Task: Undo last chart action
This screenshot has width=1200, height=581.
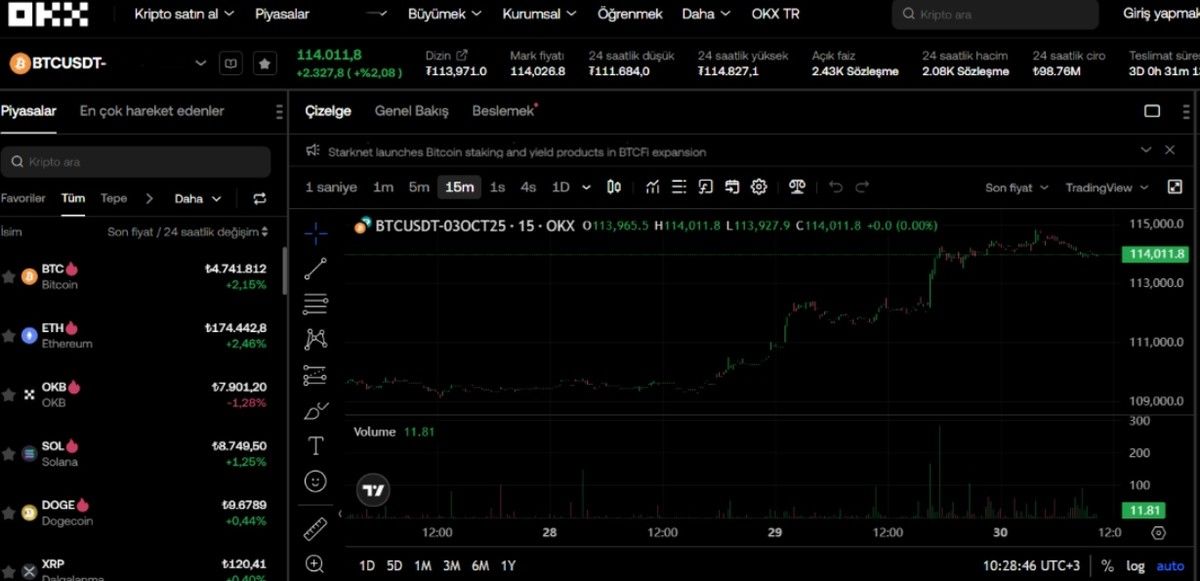Action: (x=836, y=187)
